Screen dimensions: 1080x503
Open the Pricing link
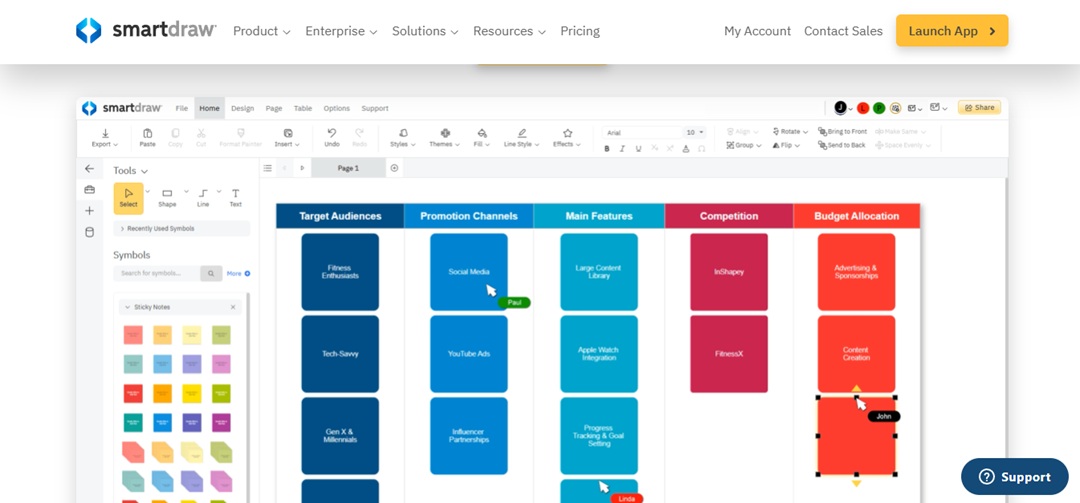tap(580, 31)
